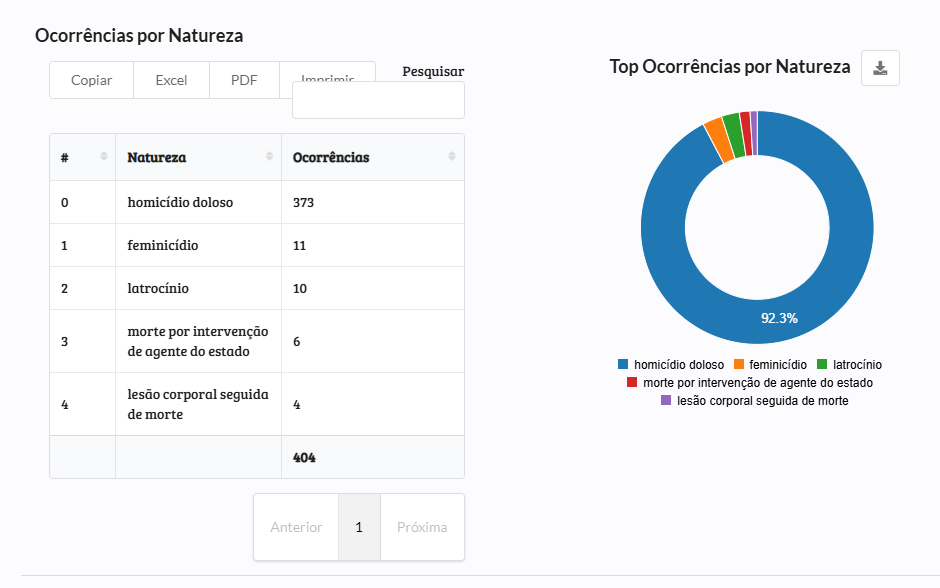The width and height of the screenshot is (940, 588).
Task: Export table using Excel button
Action: pos(171,80)
